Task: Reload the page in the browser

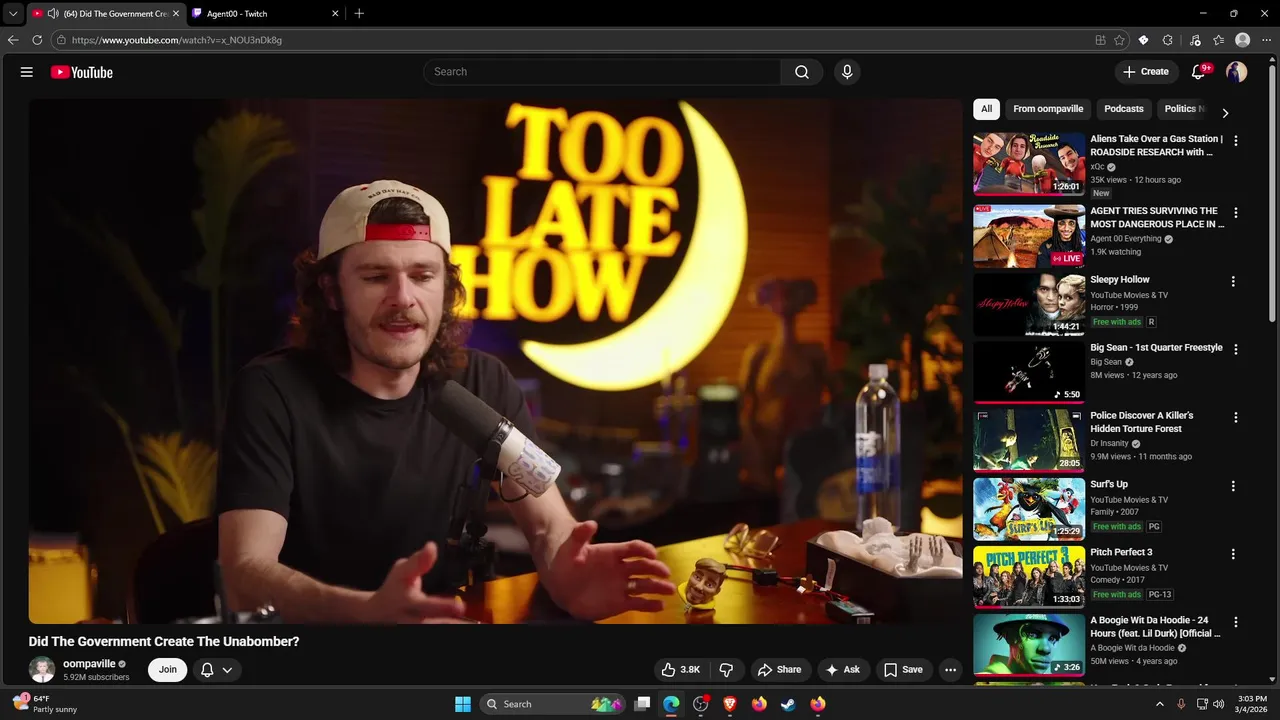Action: click(x=37, y=40)
